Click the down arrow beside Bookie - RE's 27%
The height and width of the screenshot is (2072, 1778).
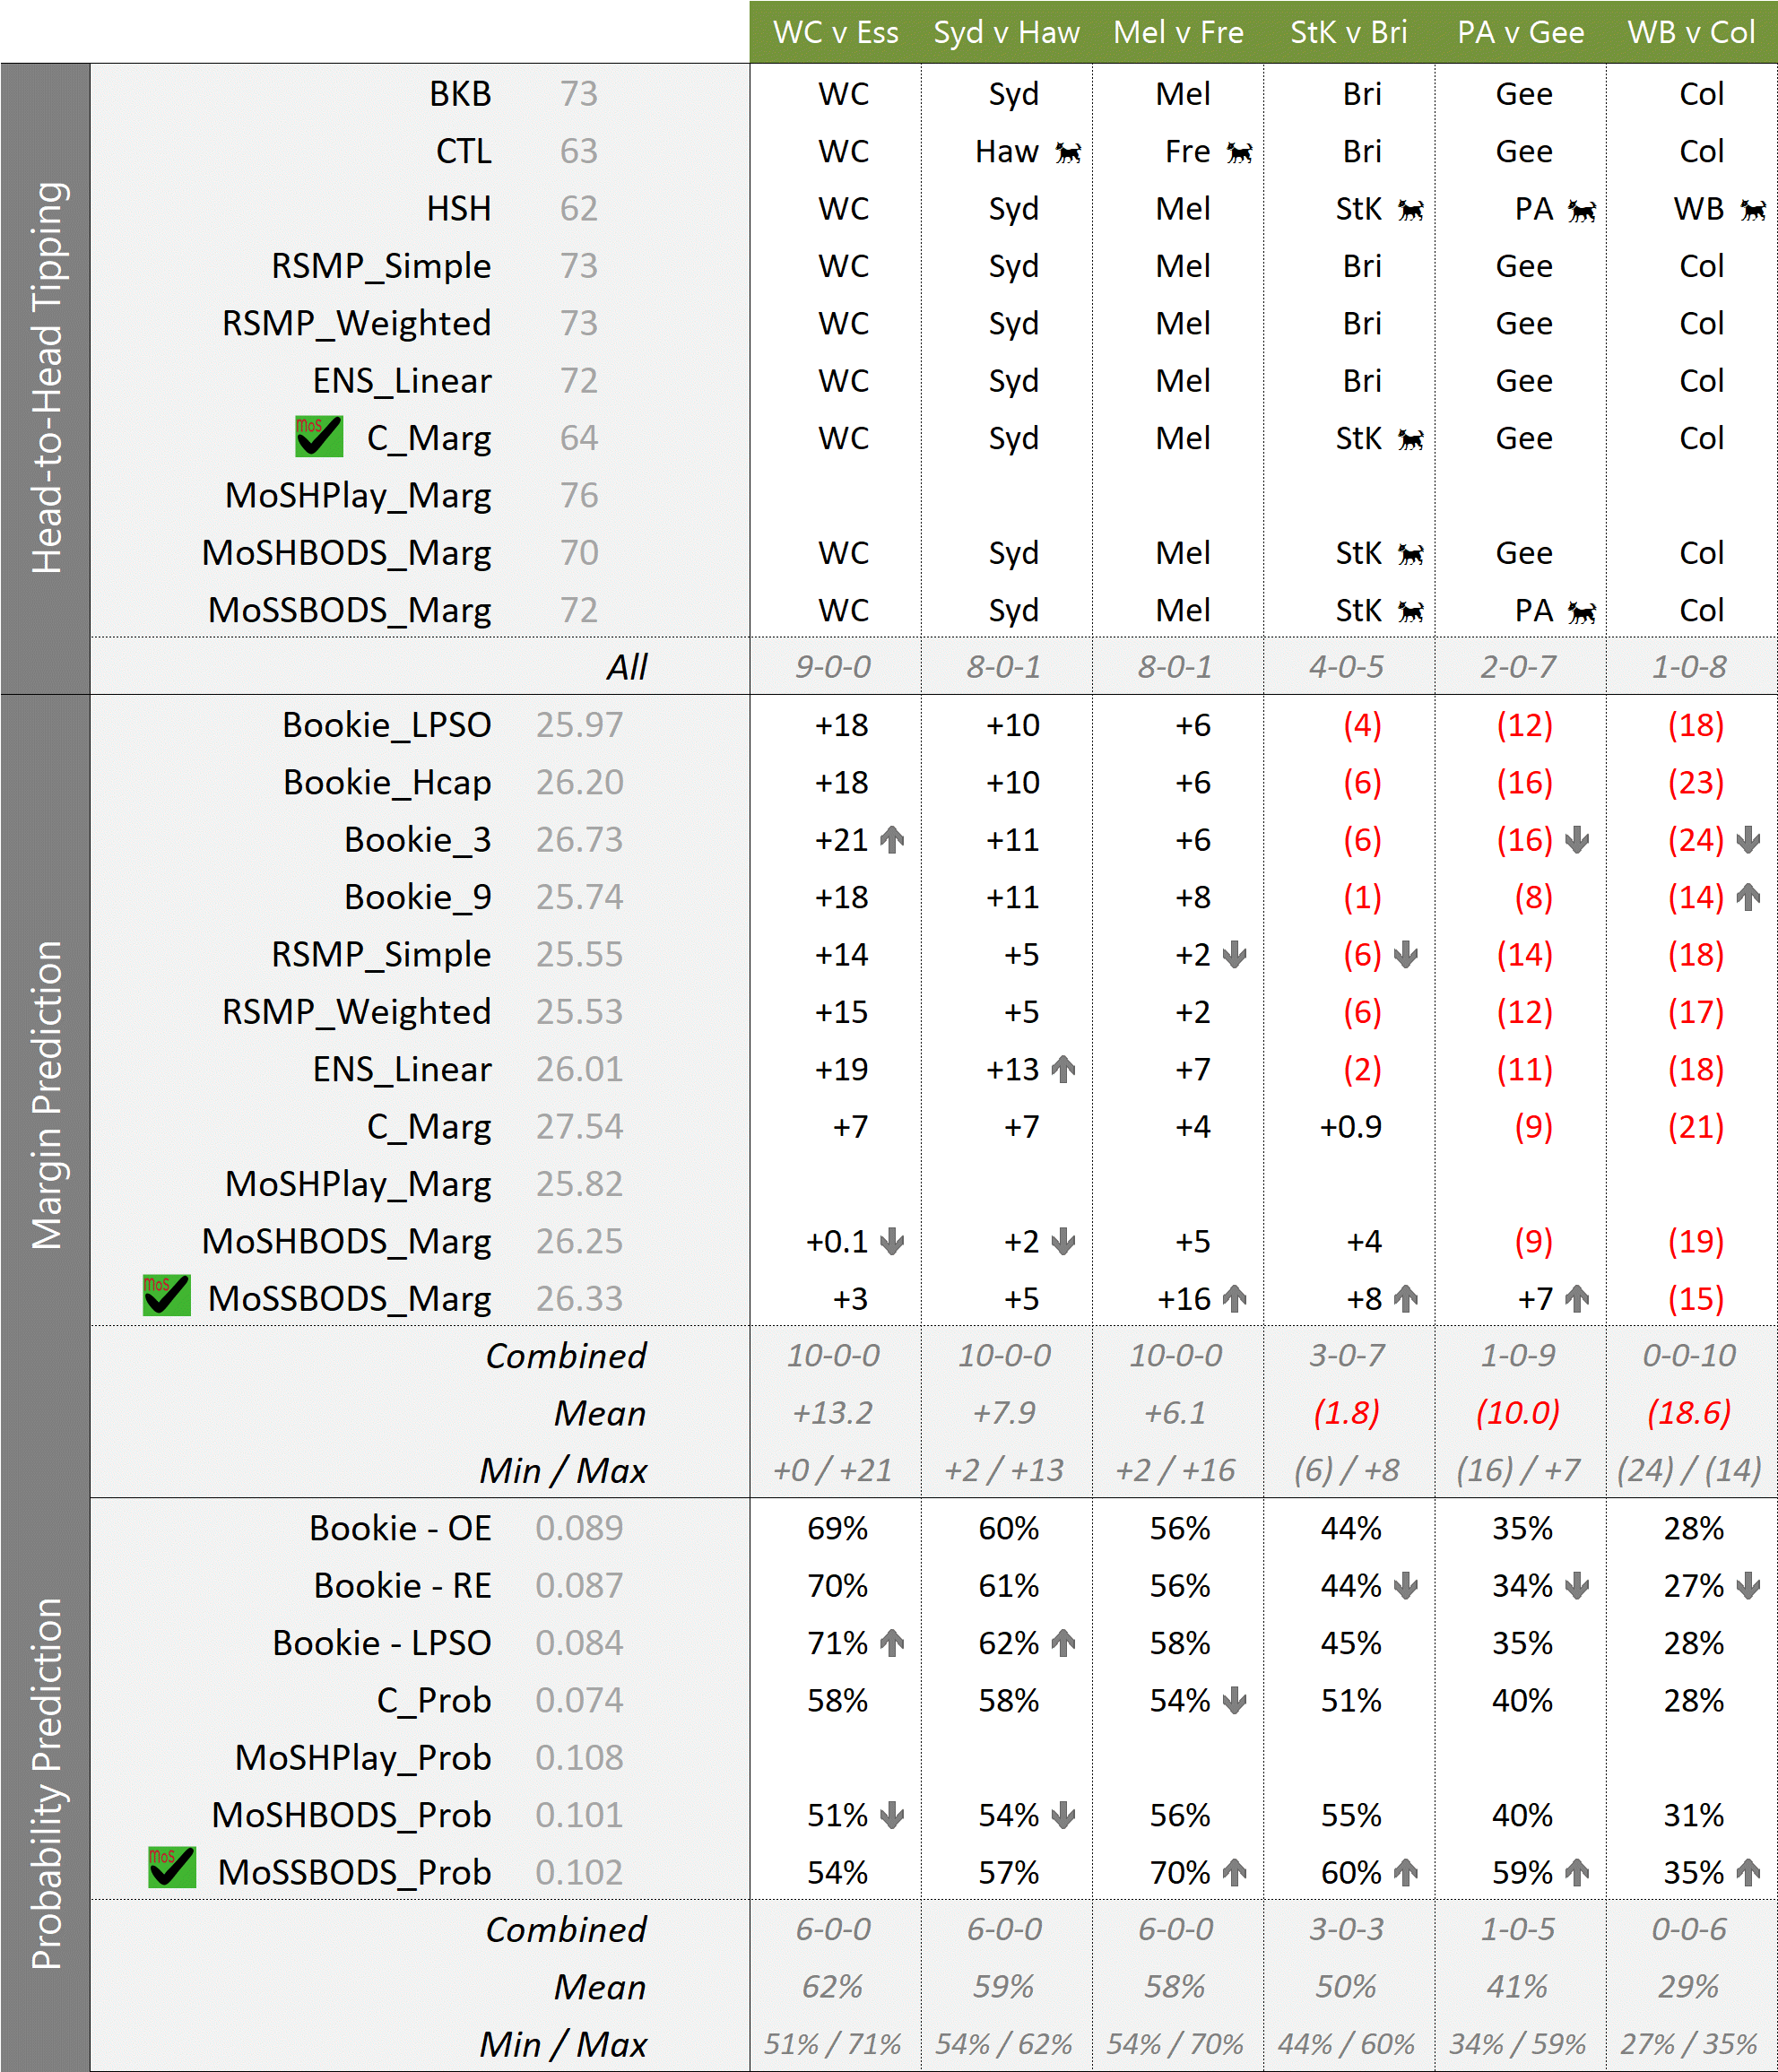(1748, 1586)
